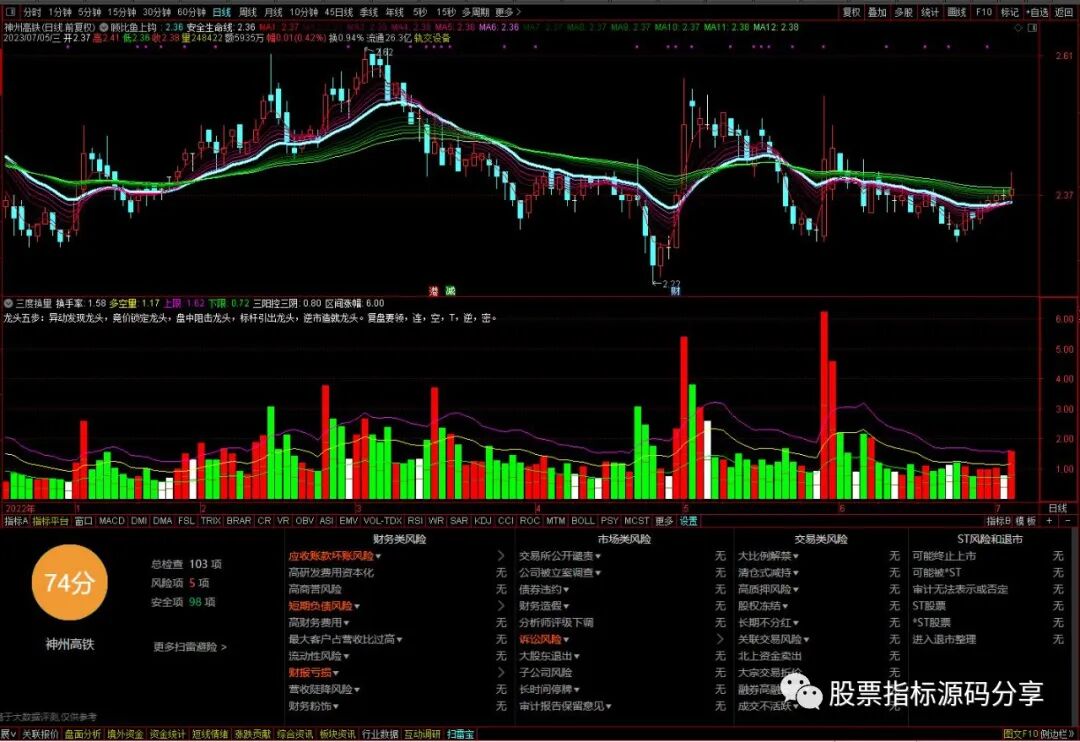
Task: Click the minus button to remove sub-window
Action: click(1068, 521)
